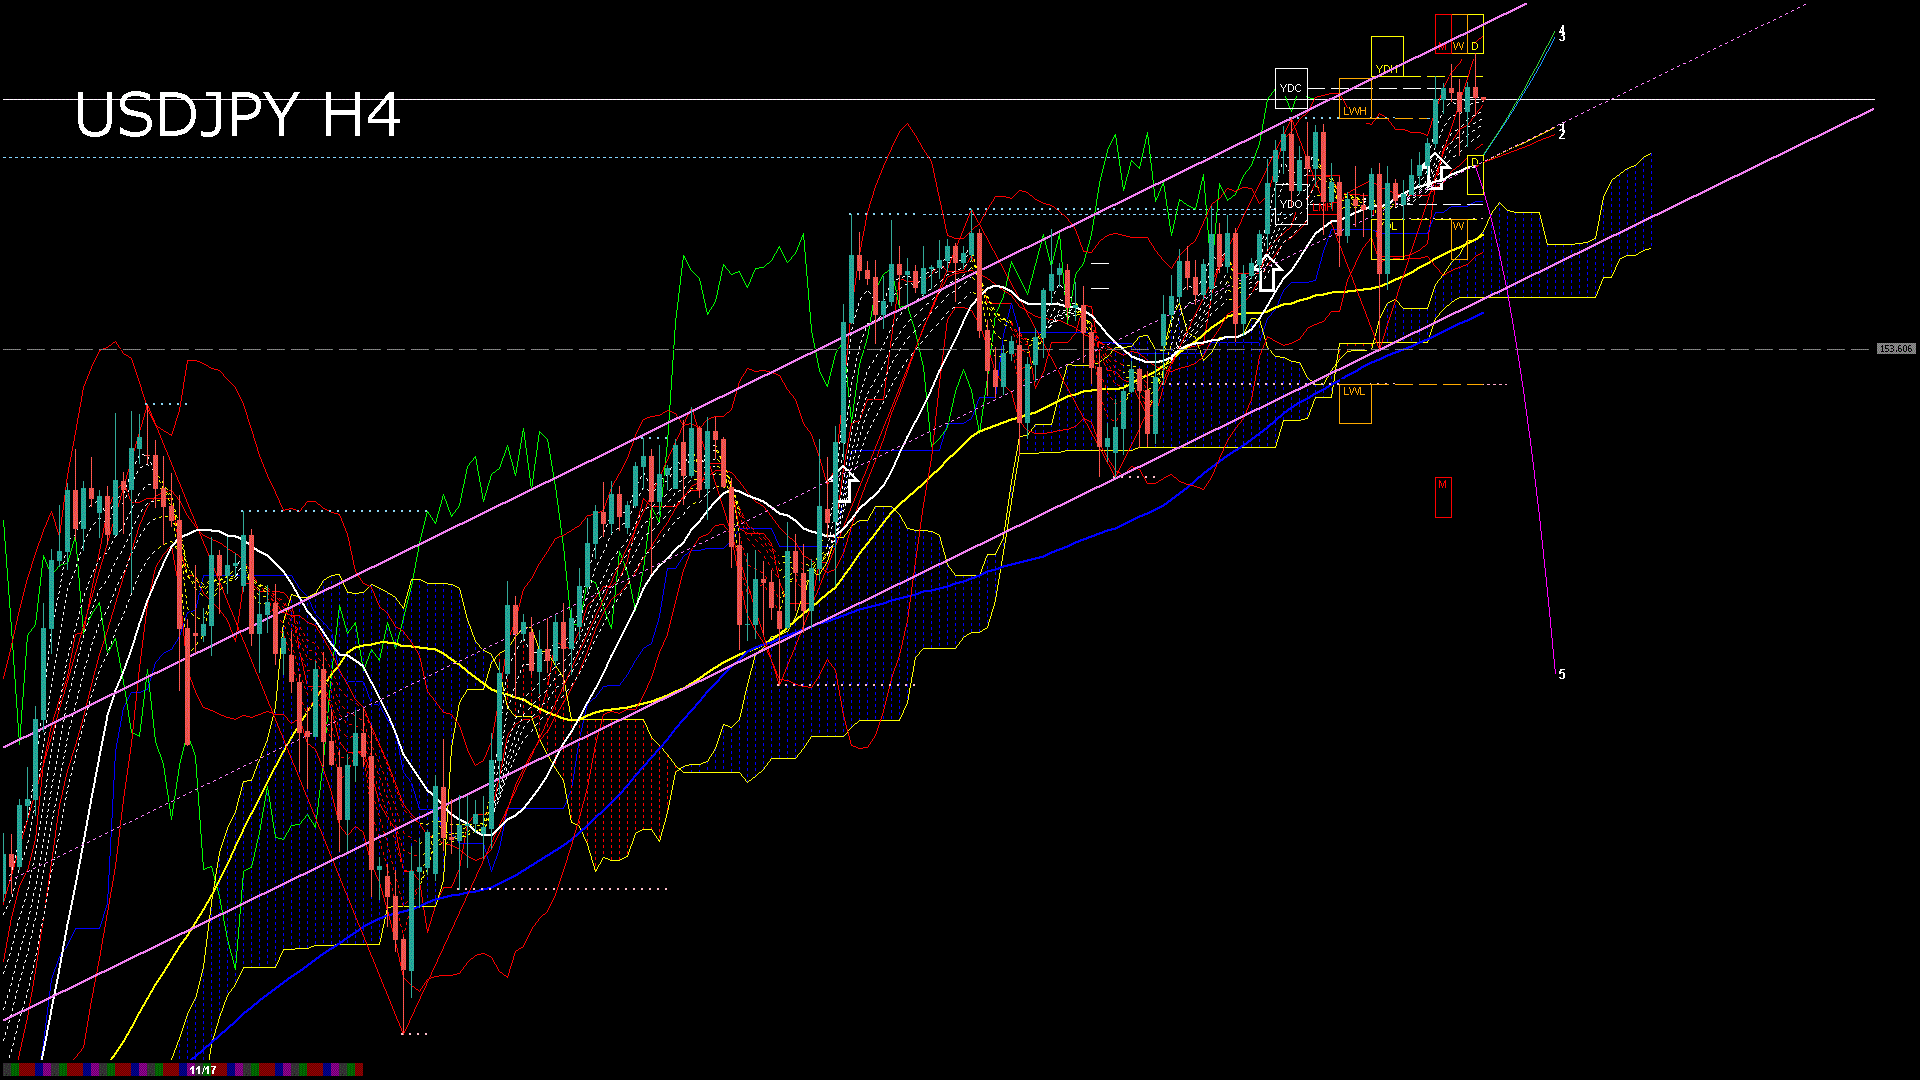Click the YDC yesterday-close label box
This screenshot has height=1080, width=1920.
point(1292,90)
